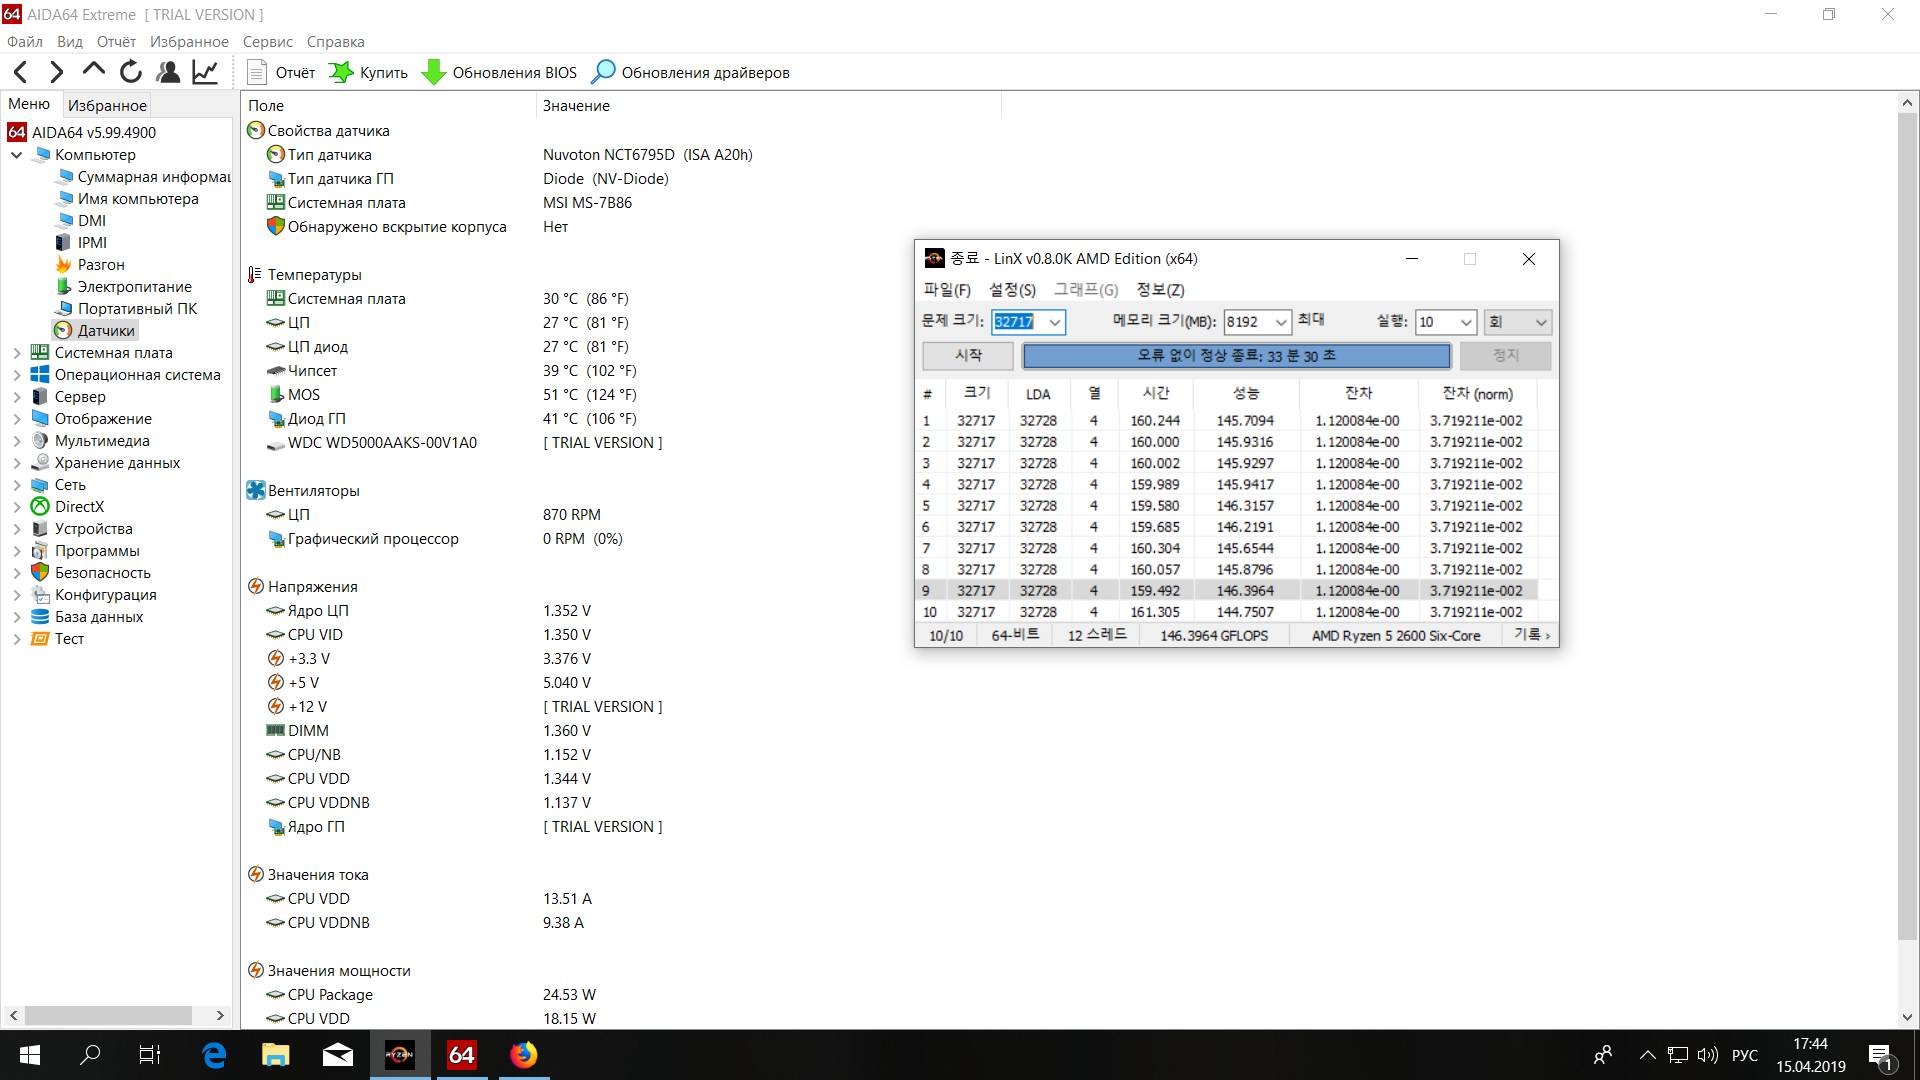The width and height of the screenshot is (1920, 1080).
Task: Select the Разгон tree item
Action: pyautogui.click(x=101, y=265)
